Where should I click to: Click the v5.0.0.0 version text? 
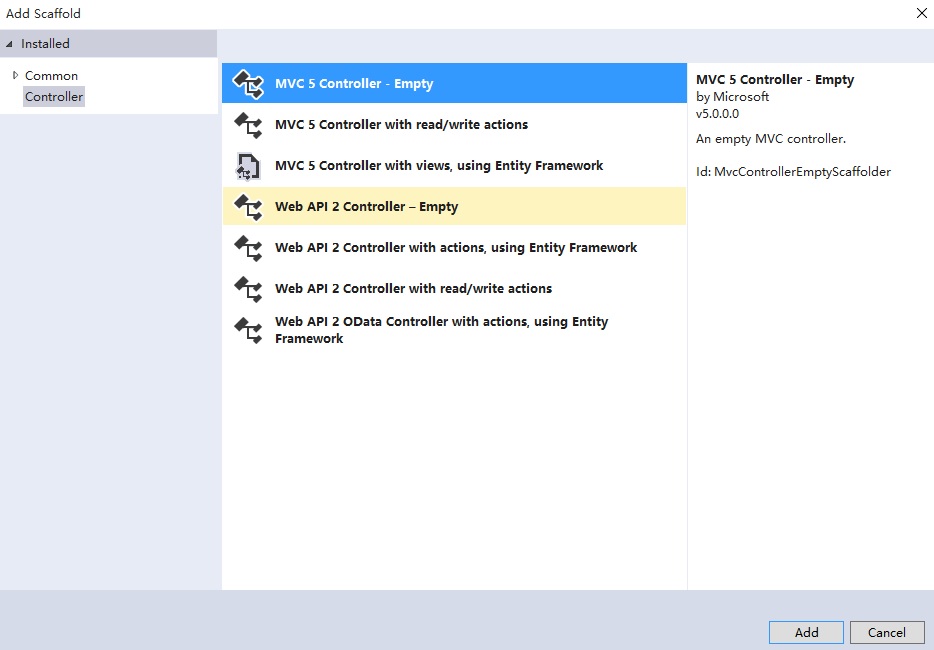(717, 114)
